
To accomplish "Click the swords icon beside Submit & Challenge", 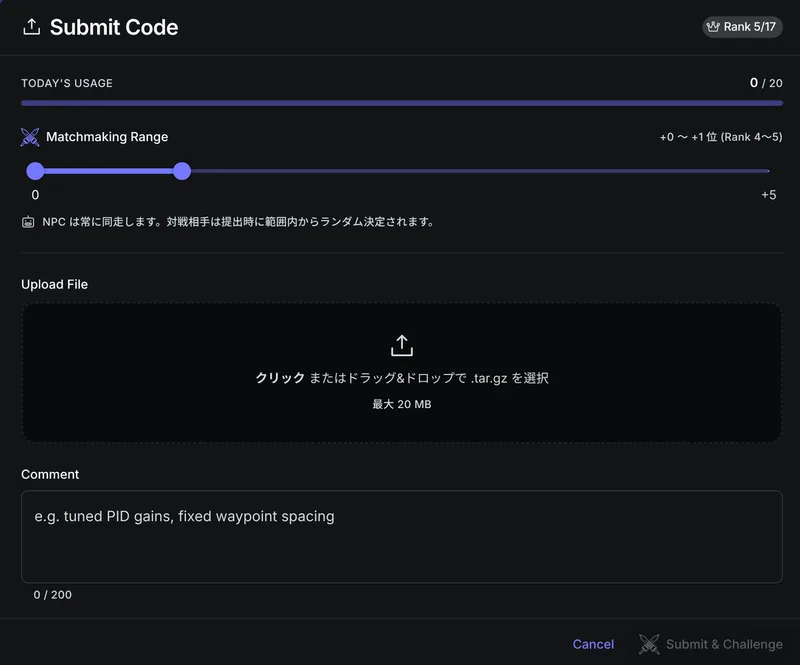I will pos(649,644).
